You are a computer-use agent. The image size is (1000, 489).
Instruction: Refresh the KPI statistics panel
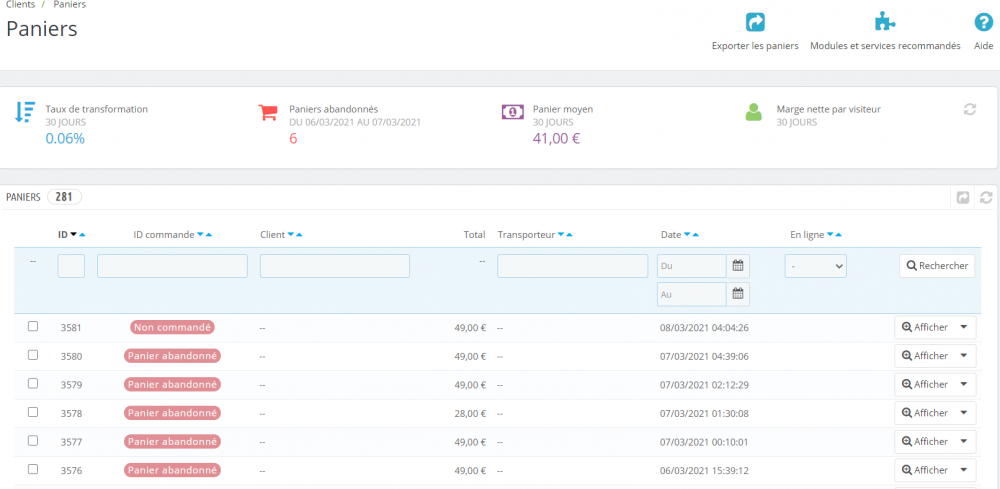pos(970,110)
